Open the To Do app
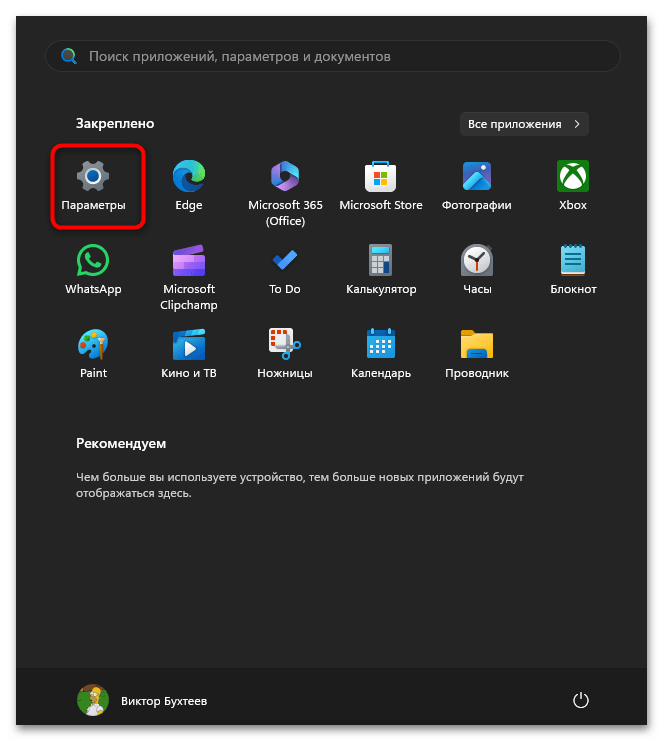Screen dimensions: 663x741 coord(285,270)
